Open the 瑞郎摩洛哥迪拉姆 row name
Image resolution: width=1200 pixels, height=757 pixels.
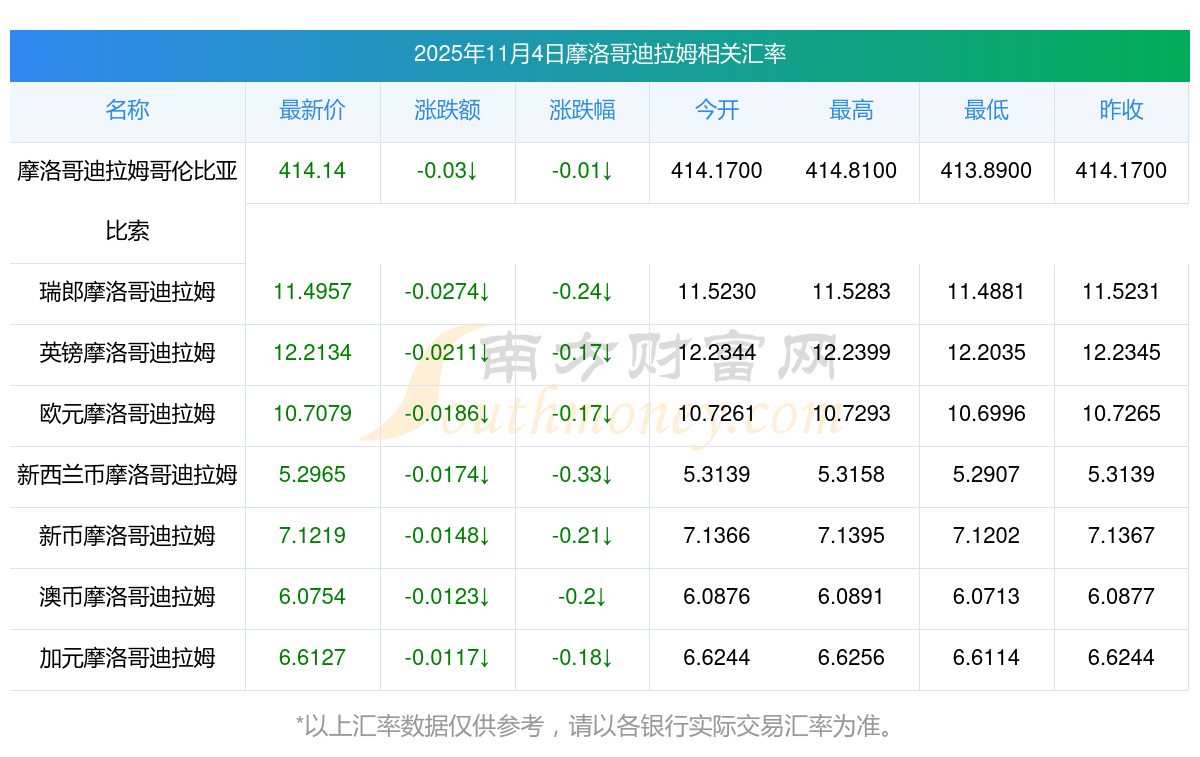[127, 293]
